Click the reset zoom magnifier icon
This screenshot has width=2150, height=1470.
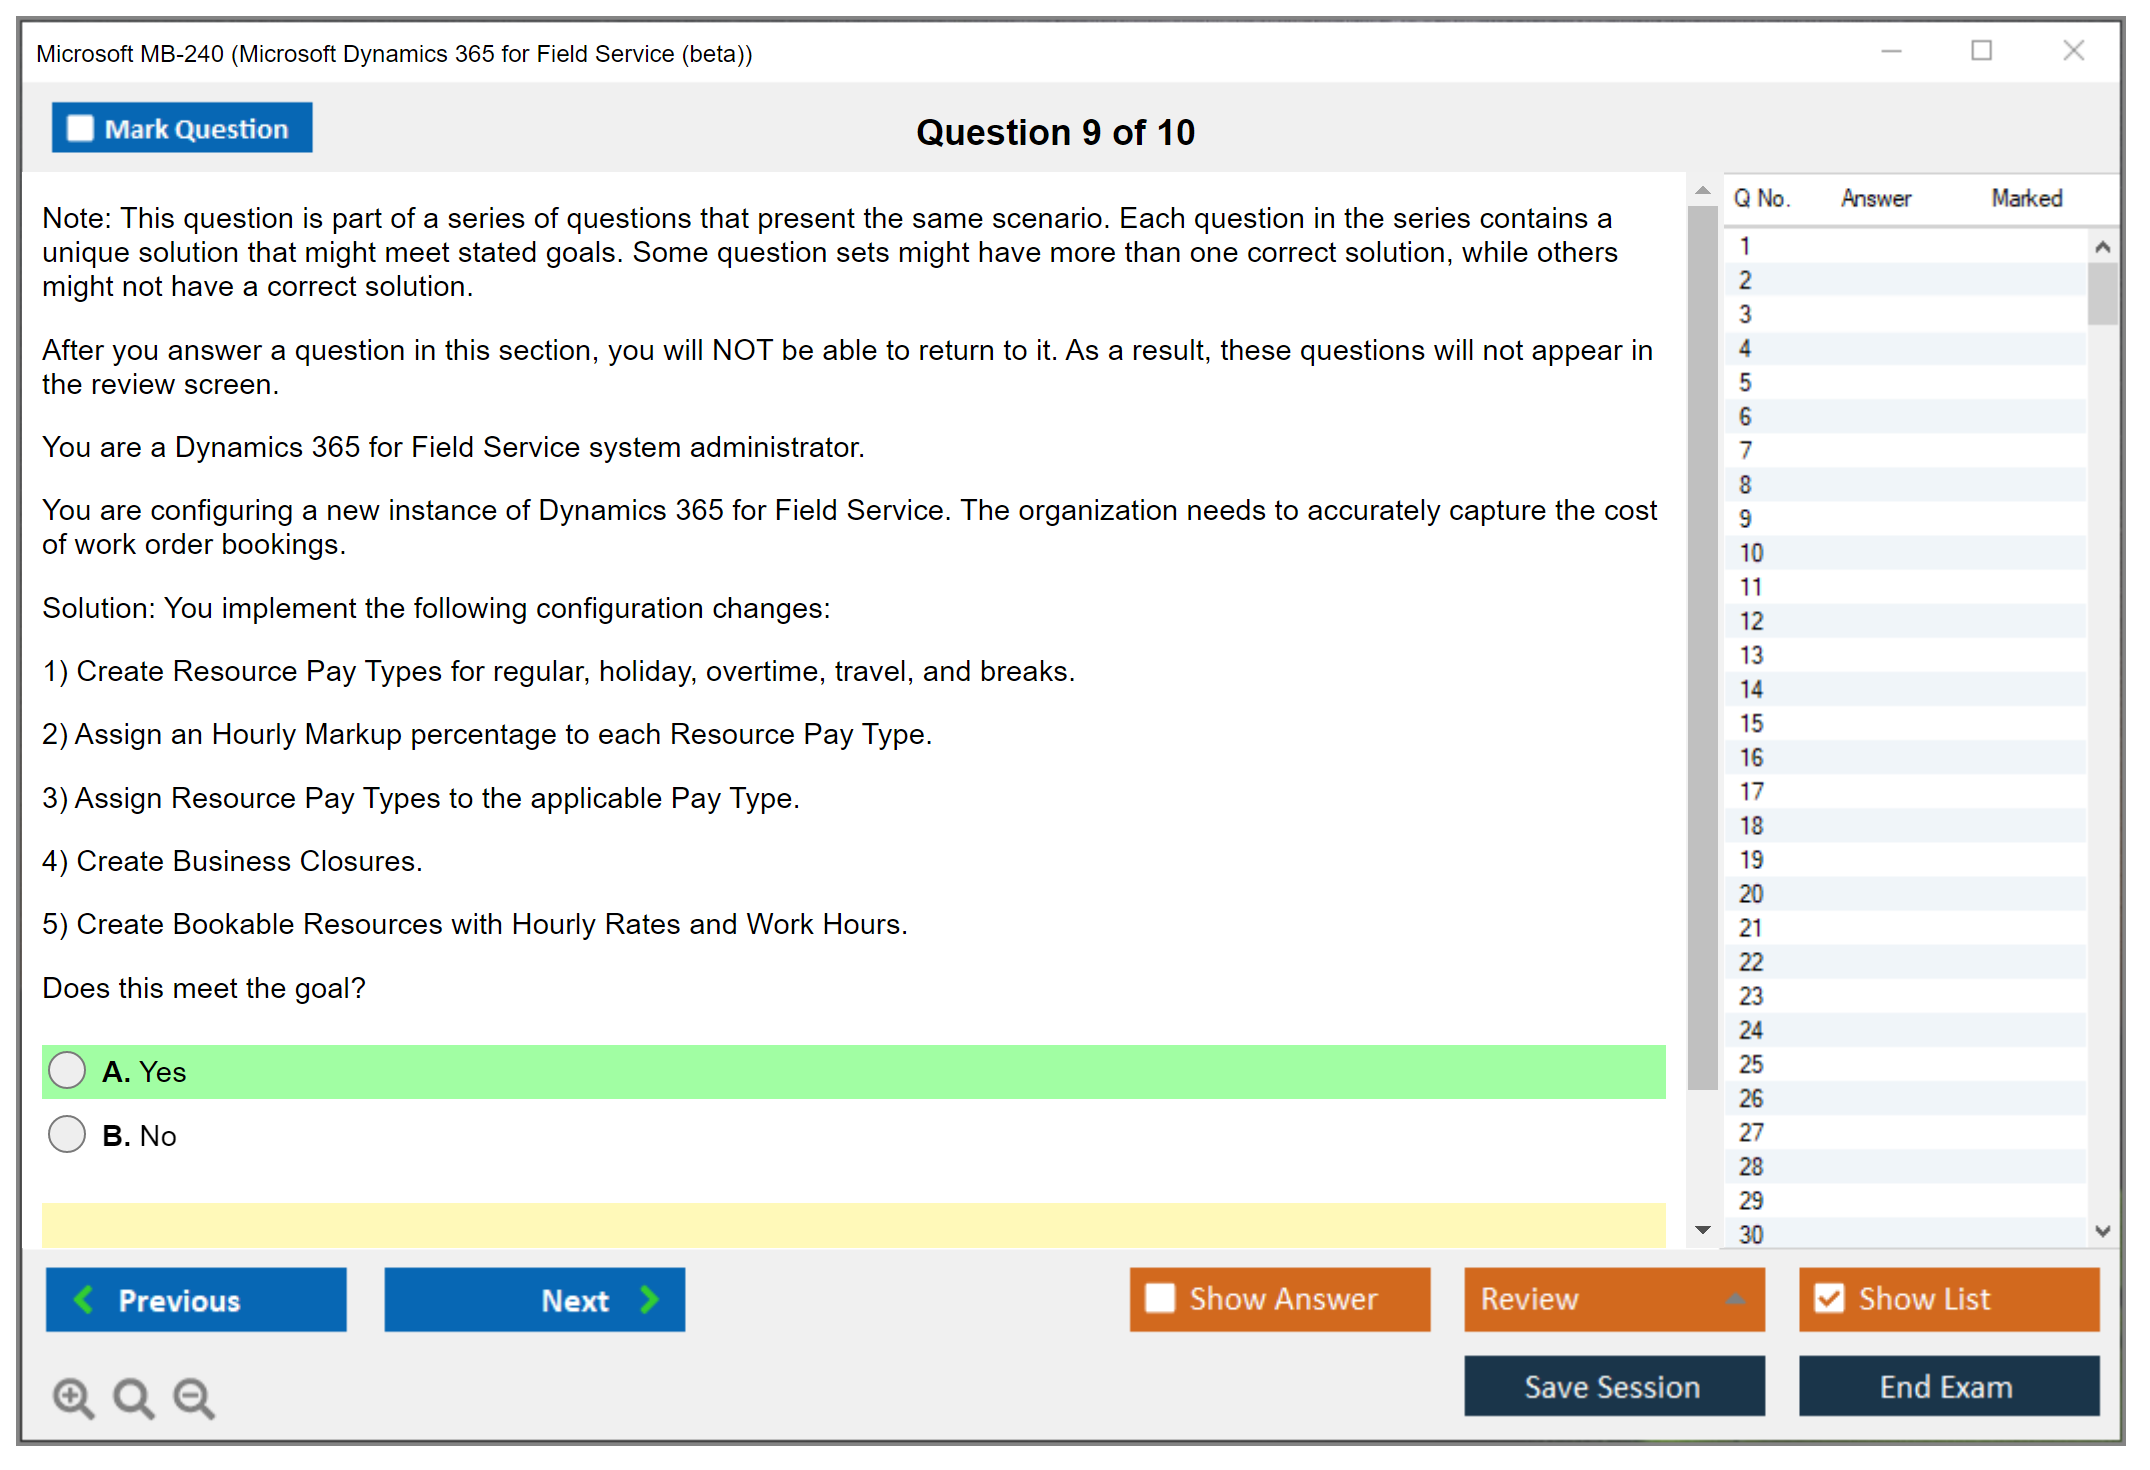click(x=133, y=1397)
